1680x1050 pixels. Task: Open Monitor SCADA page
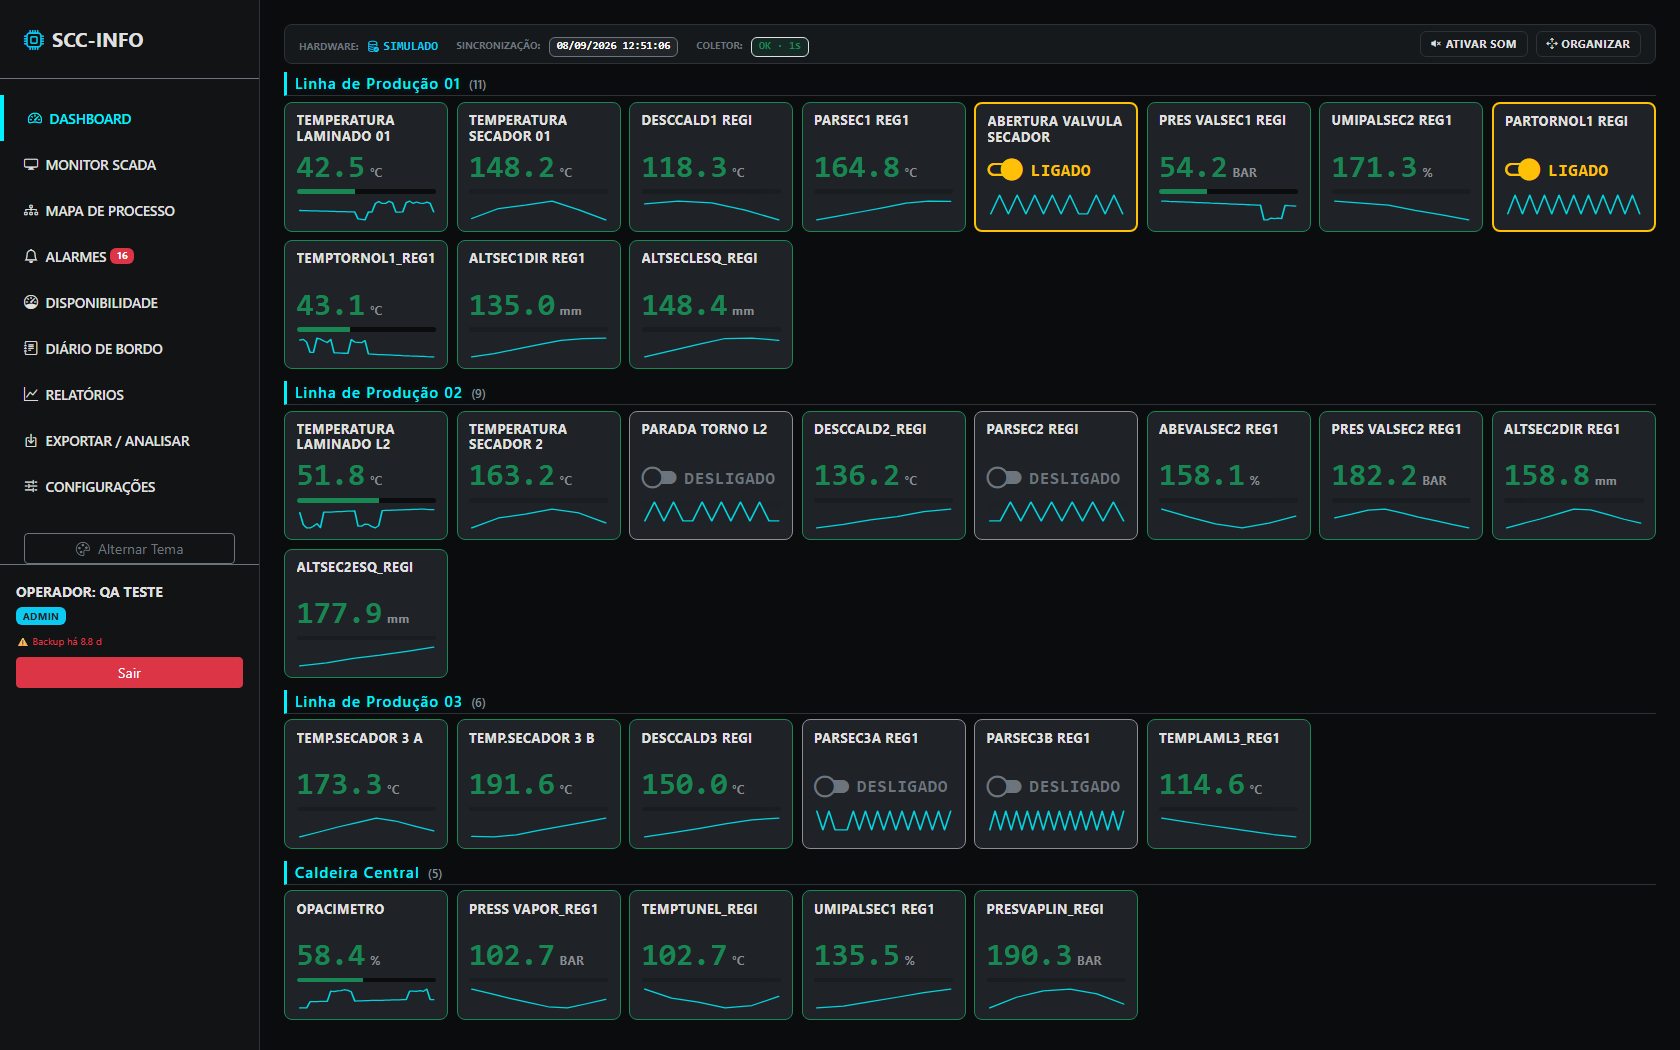coord(130,165)
